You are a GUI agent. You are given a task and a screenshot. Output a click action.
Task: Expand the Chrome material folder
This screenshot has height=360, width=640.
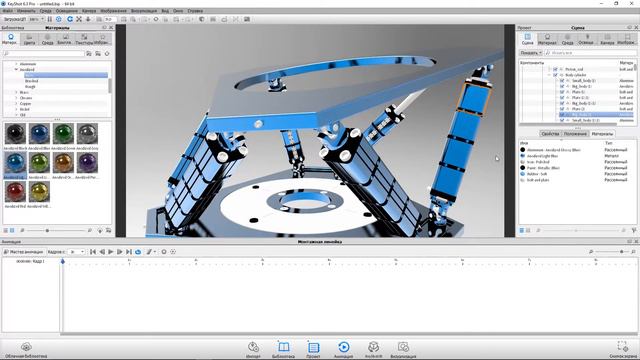pos(16,98)
